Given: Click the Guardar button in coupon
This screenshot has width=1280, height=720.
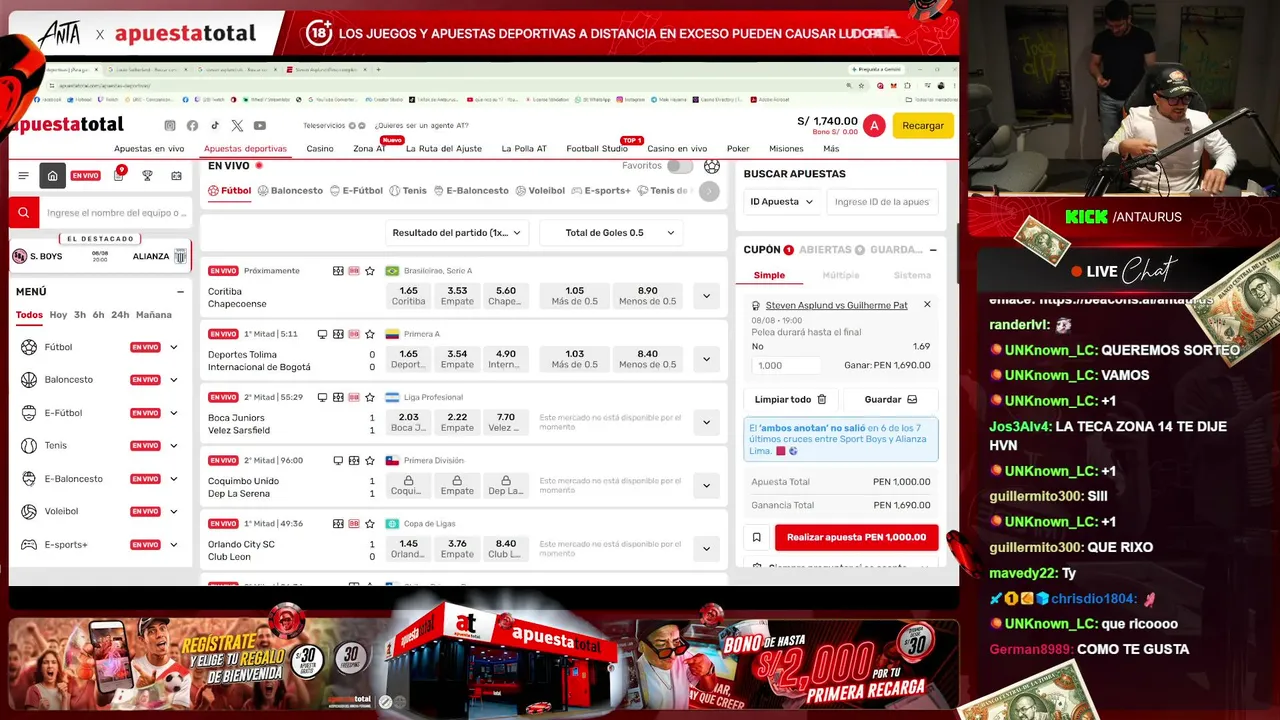Looking at the screenshot, I should (x=890, y=399).
